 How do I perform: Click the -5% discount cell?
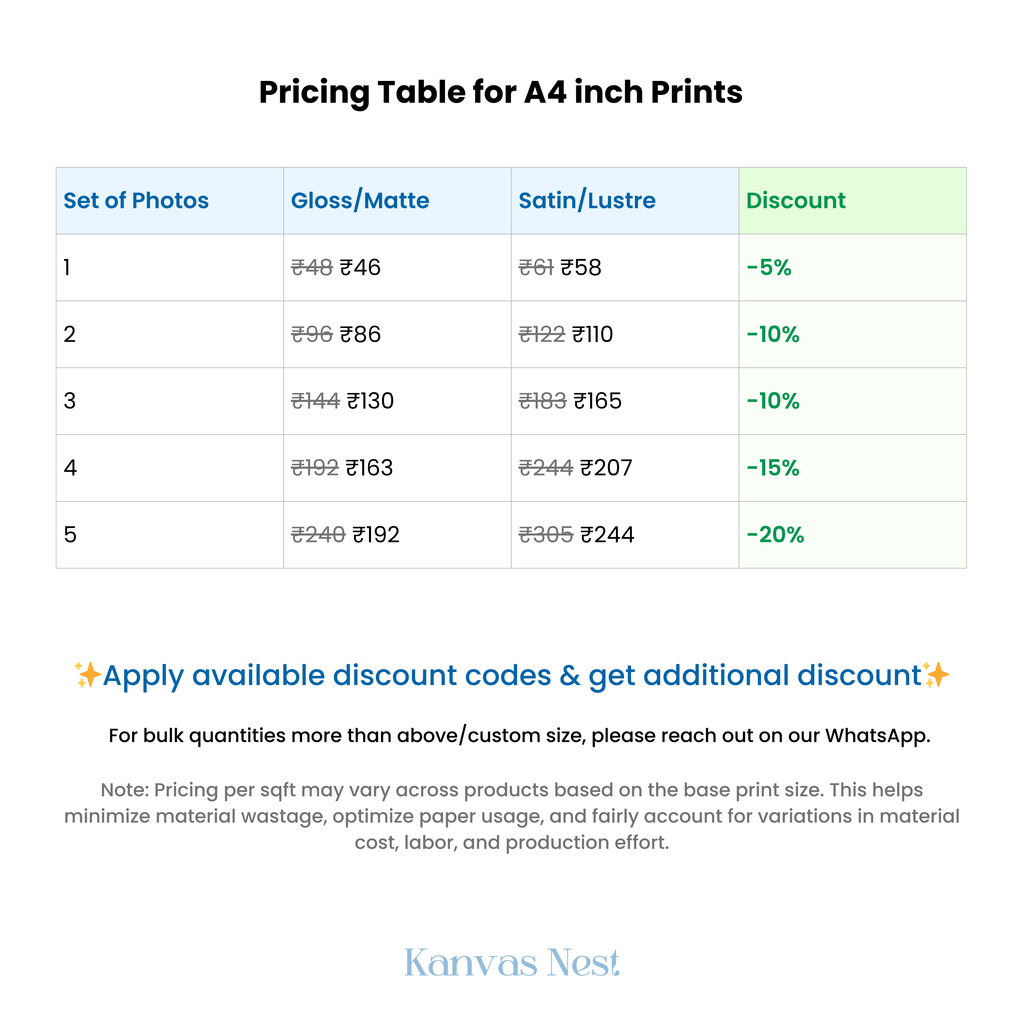[852, 268]
